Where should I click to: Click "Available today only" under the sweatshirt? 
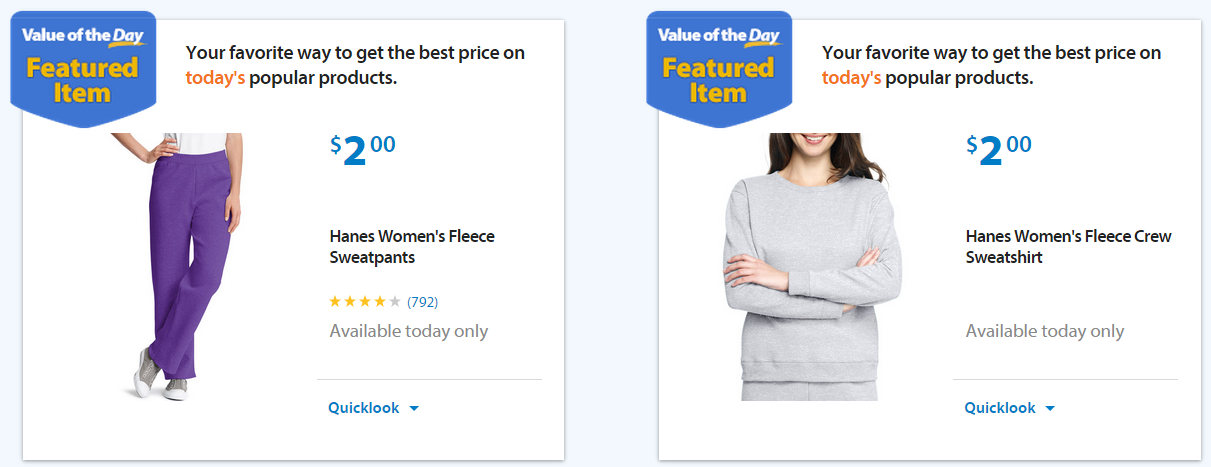pos(1045,331)
